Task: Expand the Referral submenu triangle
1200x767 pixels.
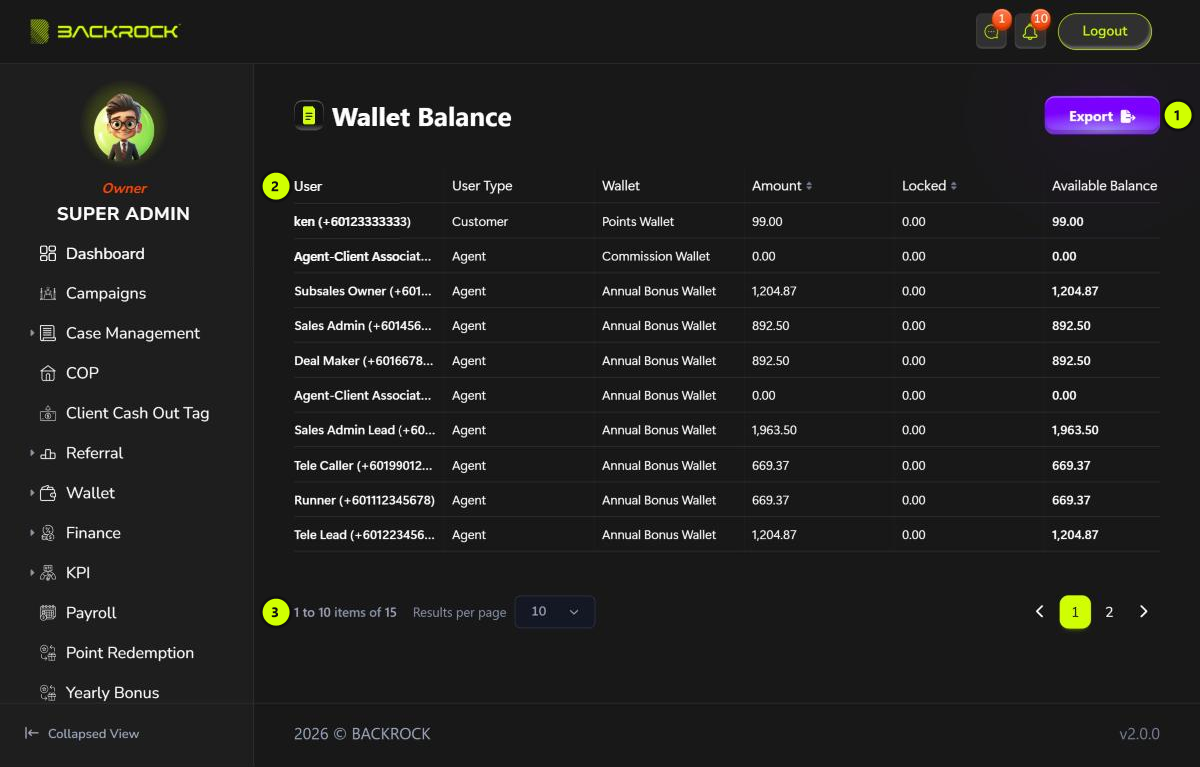Action: point(32,453)
